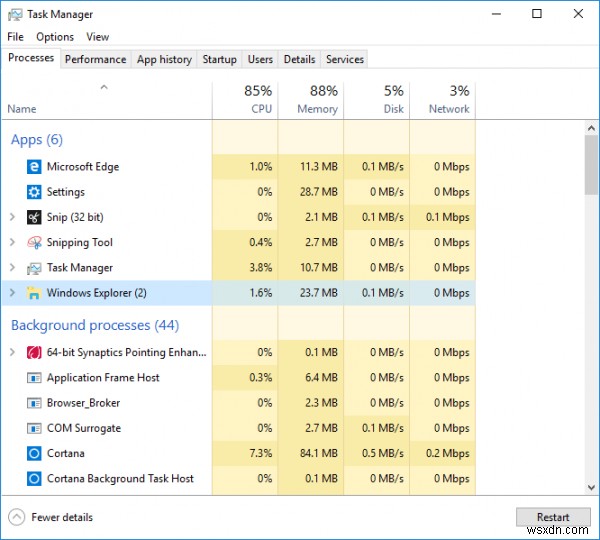Click the scrollbar up arrow
This screenshot has width=600, height=540.
(x=591, y=128)
